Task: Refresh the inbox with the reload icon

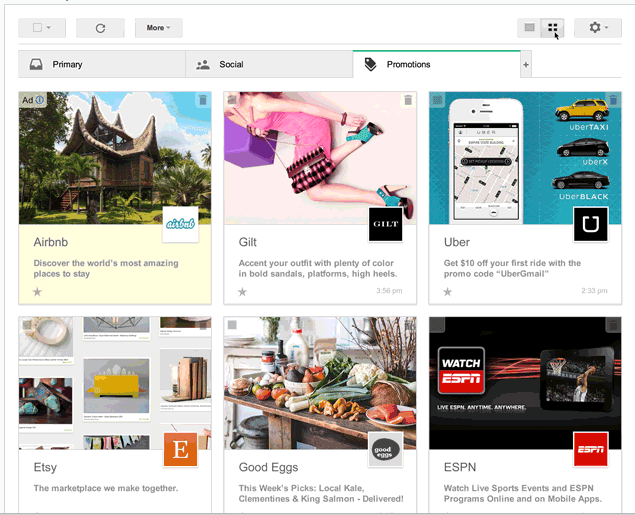Action: tap(100, 28)
